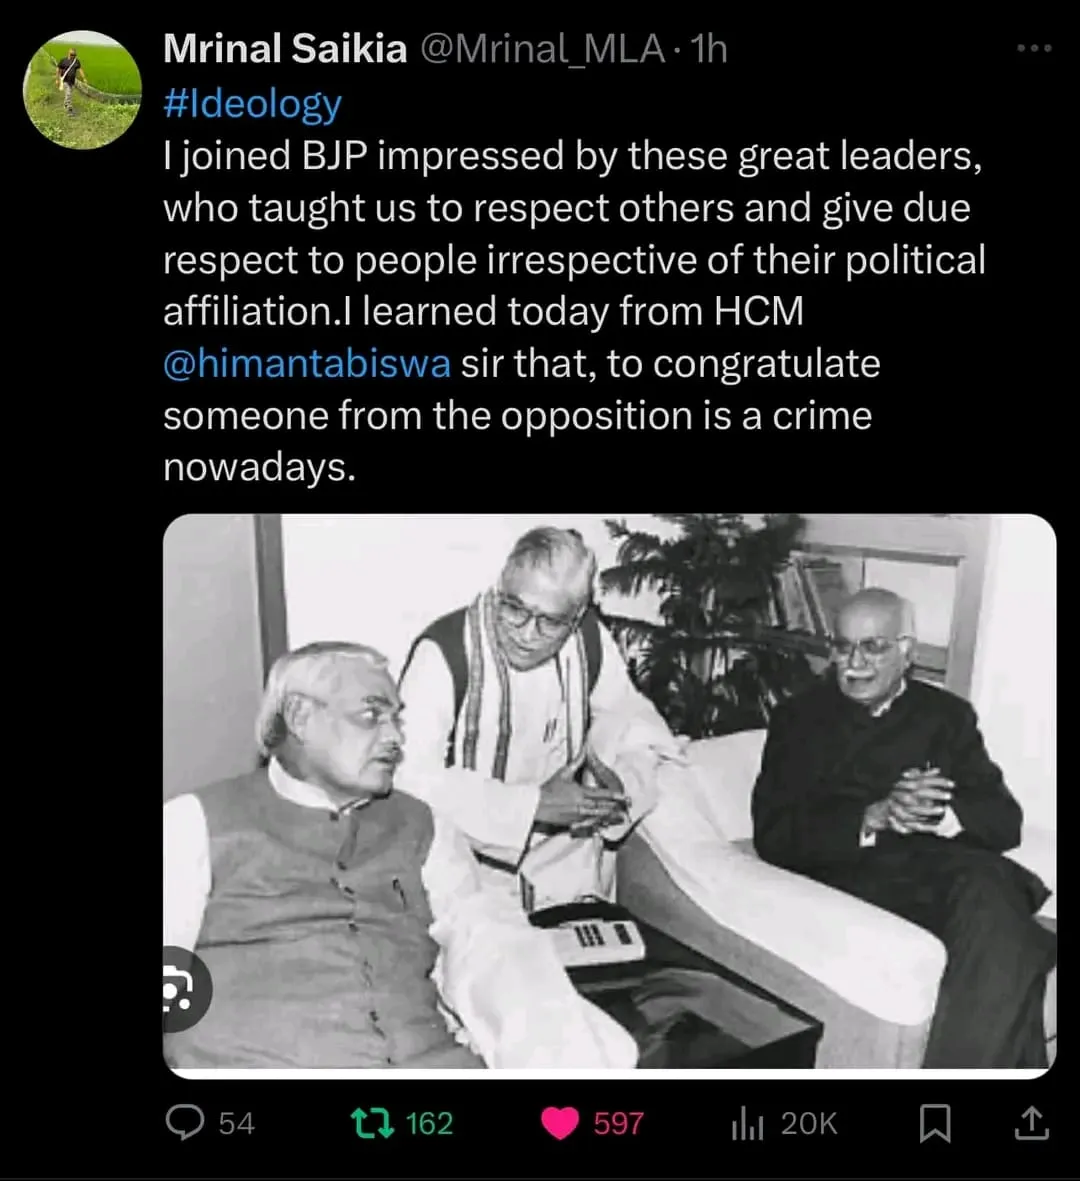Viewport: 1080px width, 1181px height.
Task: View the 162 retweets count
Action: click(x=429, y=1124)
